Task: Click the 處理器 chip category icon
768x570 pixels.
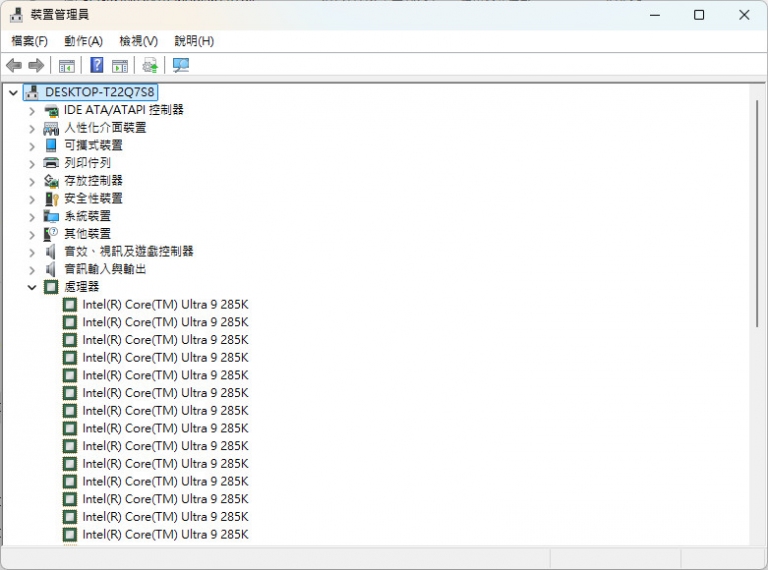Action: click(51, 287)
